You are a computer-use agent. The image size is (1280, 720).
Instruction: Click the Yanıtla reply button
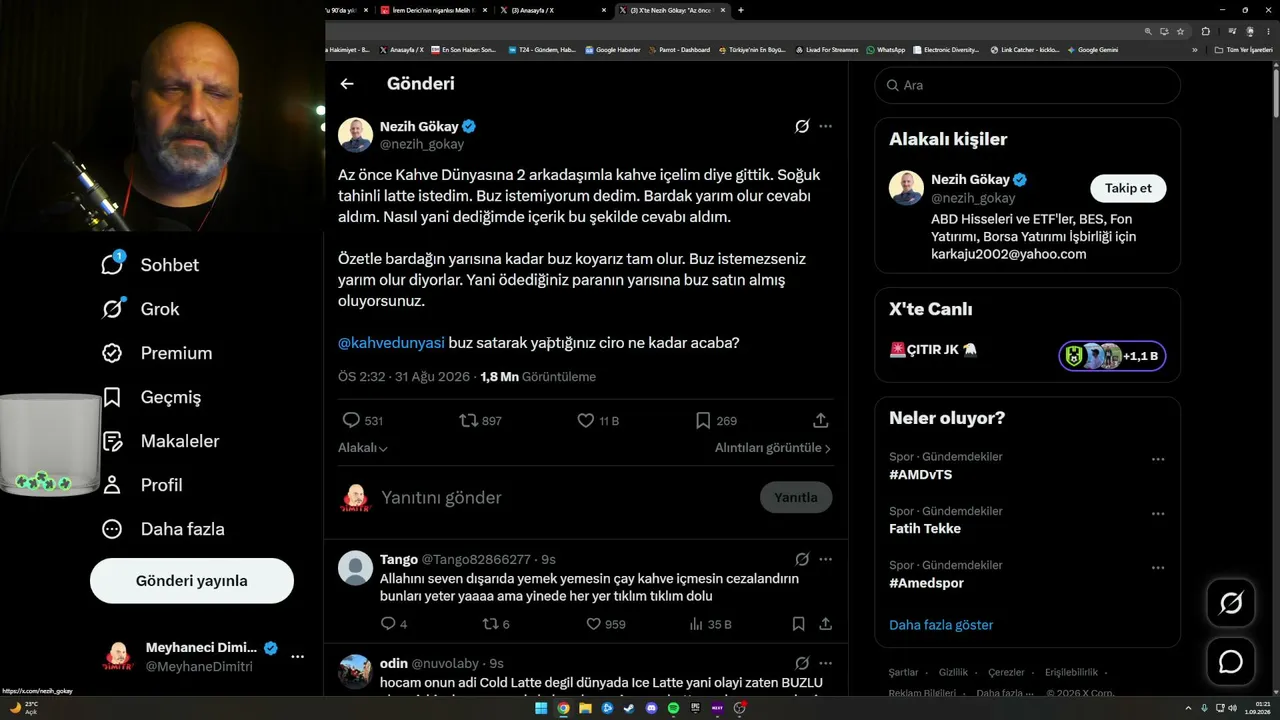coord(796,497)
